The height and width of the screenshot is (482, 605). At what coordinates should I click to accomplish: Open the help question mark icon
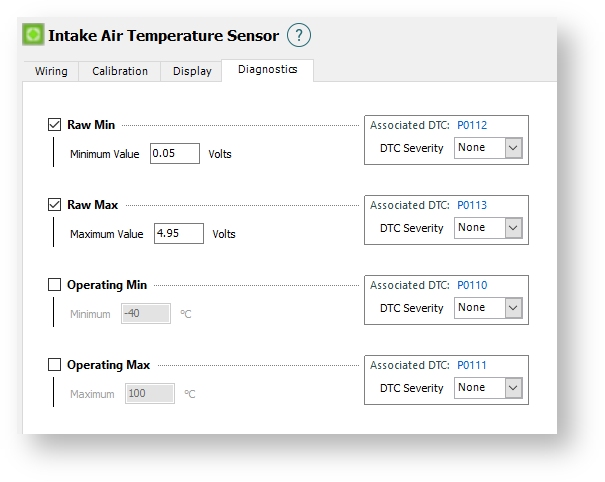(299, 35)
